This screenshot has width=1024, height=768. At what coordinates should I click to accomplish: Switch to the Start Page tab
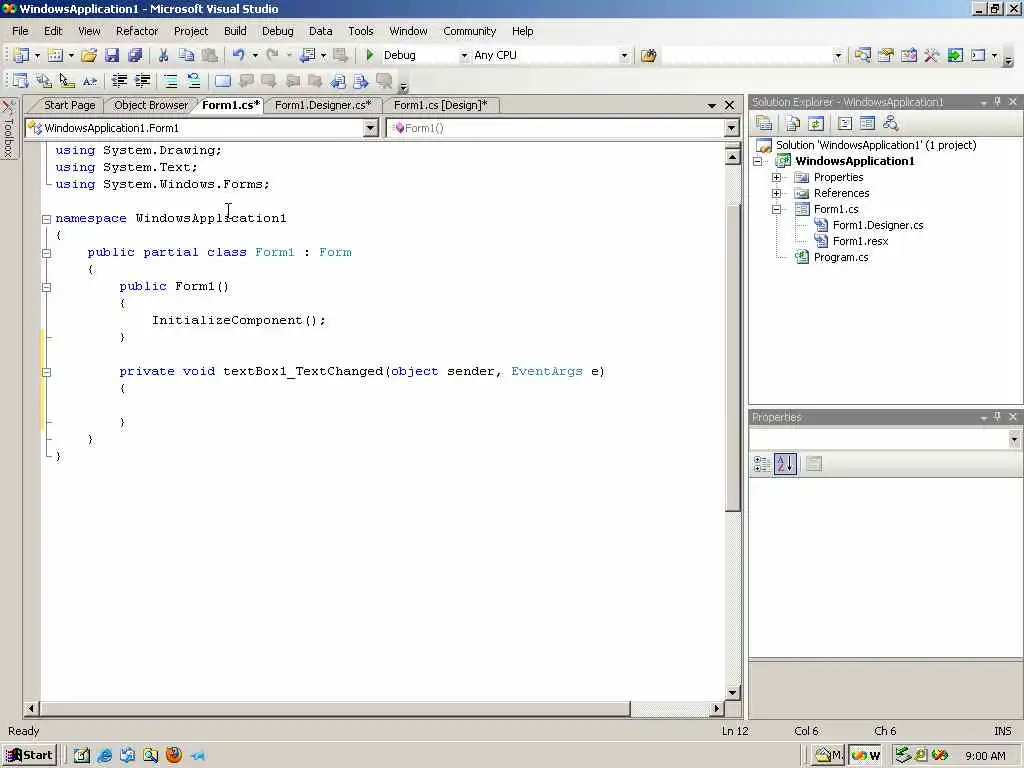tap(69, 105)
